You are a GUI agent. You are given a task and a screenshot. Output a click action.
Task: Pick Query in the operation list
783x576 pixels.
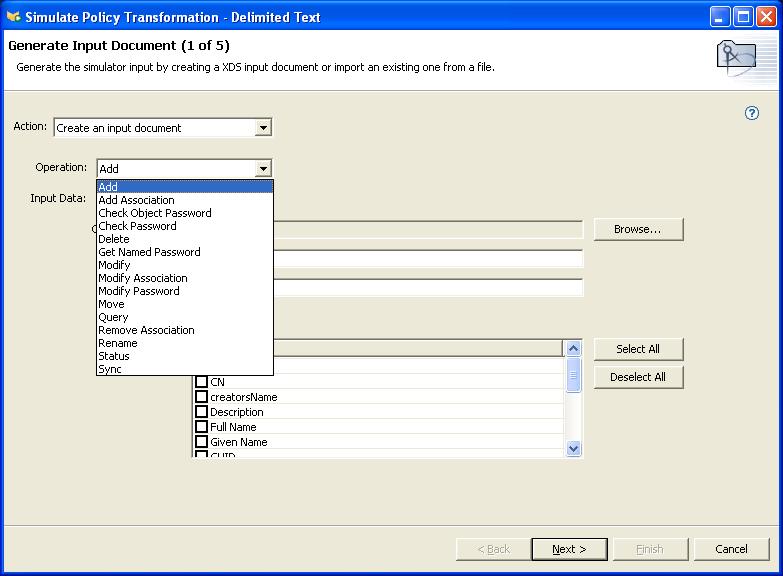(x=113, y=317)
